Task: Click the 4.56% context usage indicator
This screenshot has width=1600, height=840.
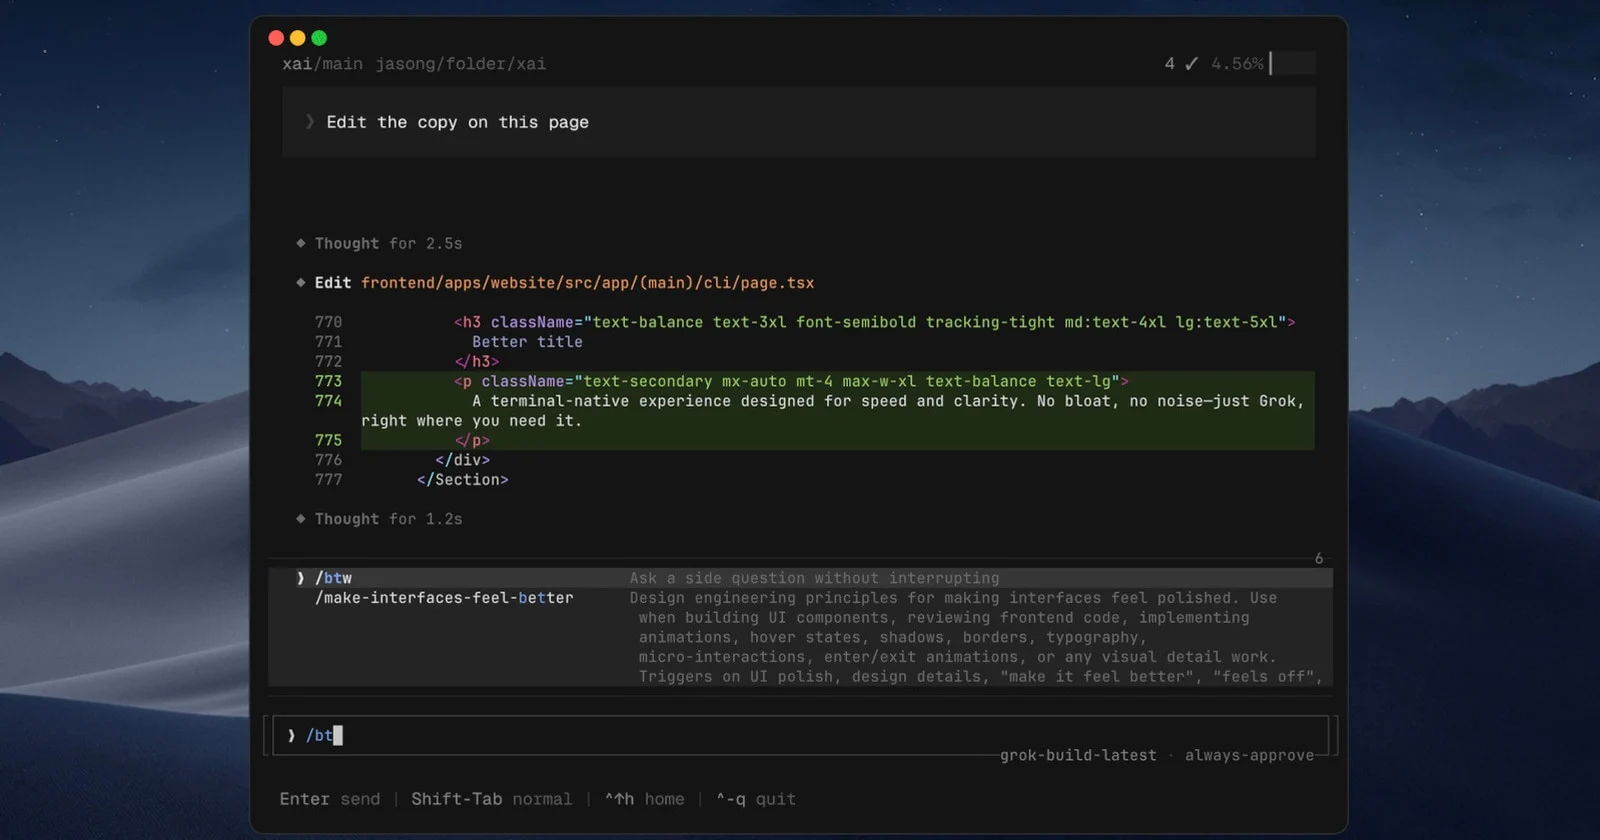Action: click(1237, 64)
